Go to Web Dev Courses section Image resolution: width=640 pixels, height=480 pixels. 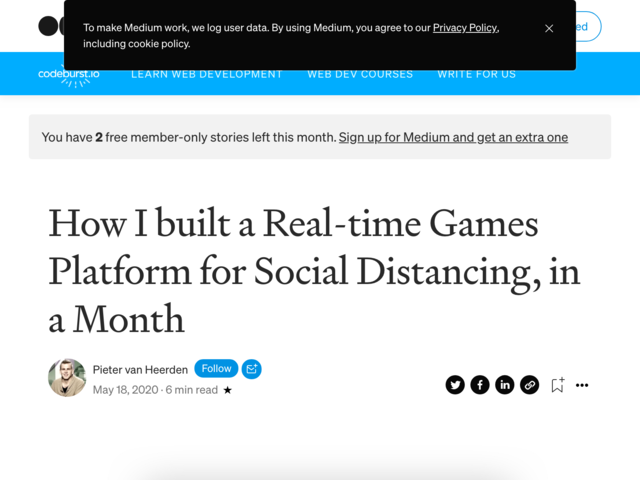pos(360,74)
